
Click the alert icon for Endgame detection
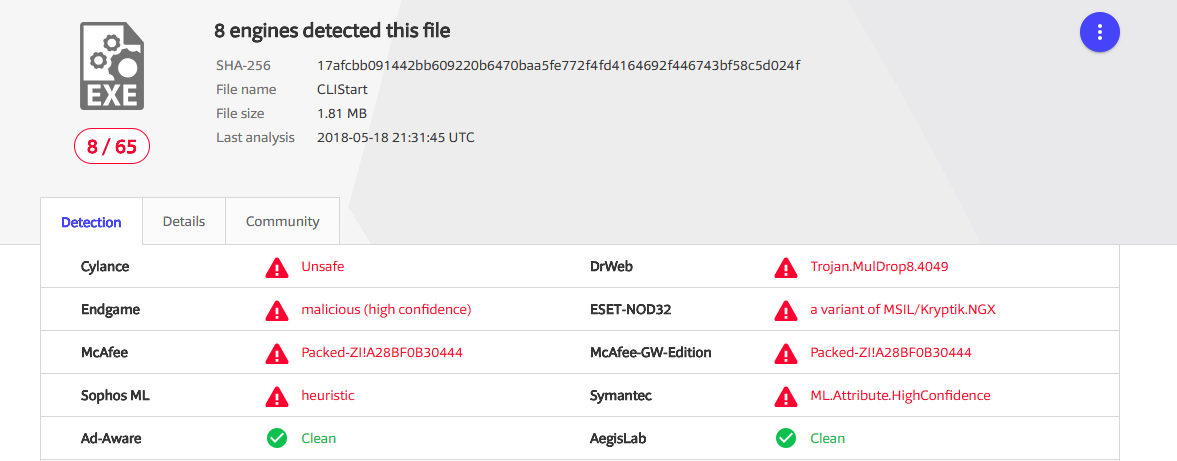pyautogui.click(x=277, y=311)
